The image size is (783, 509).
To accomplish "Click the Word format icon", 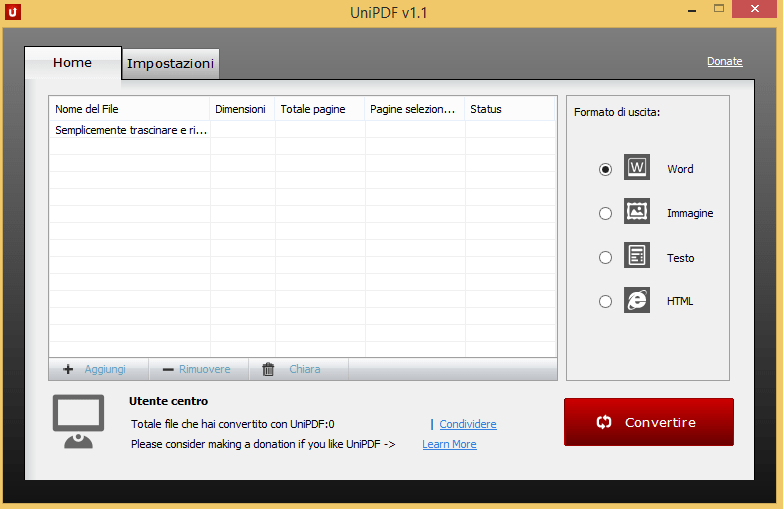I will (637, 167).
